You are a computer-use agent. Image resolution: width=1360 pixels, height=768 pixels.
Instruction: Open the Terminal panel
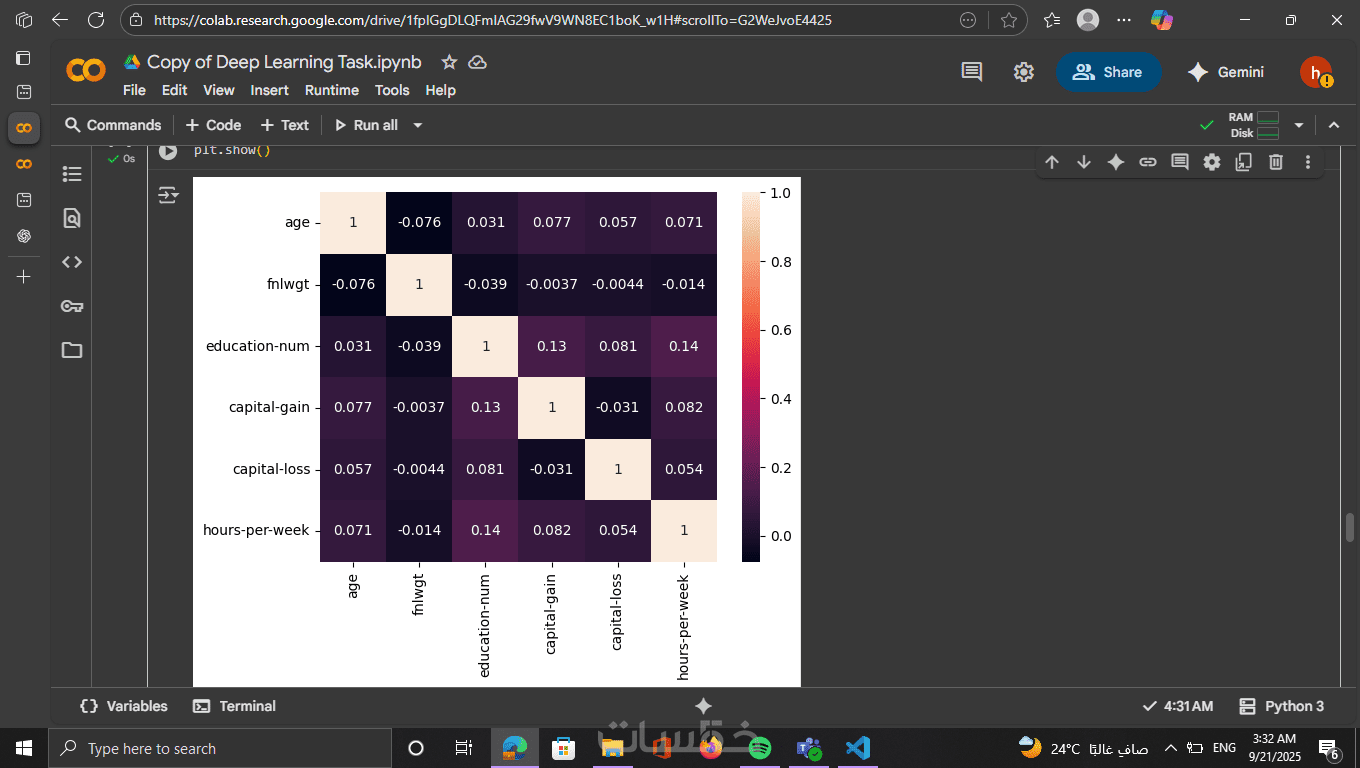234,706
